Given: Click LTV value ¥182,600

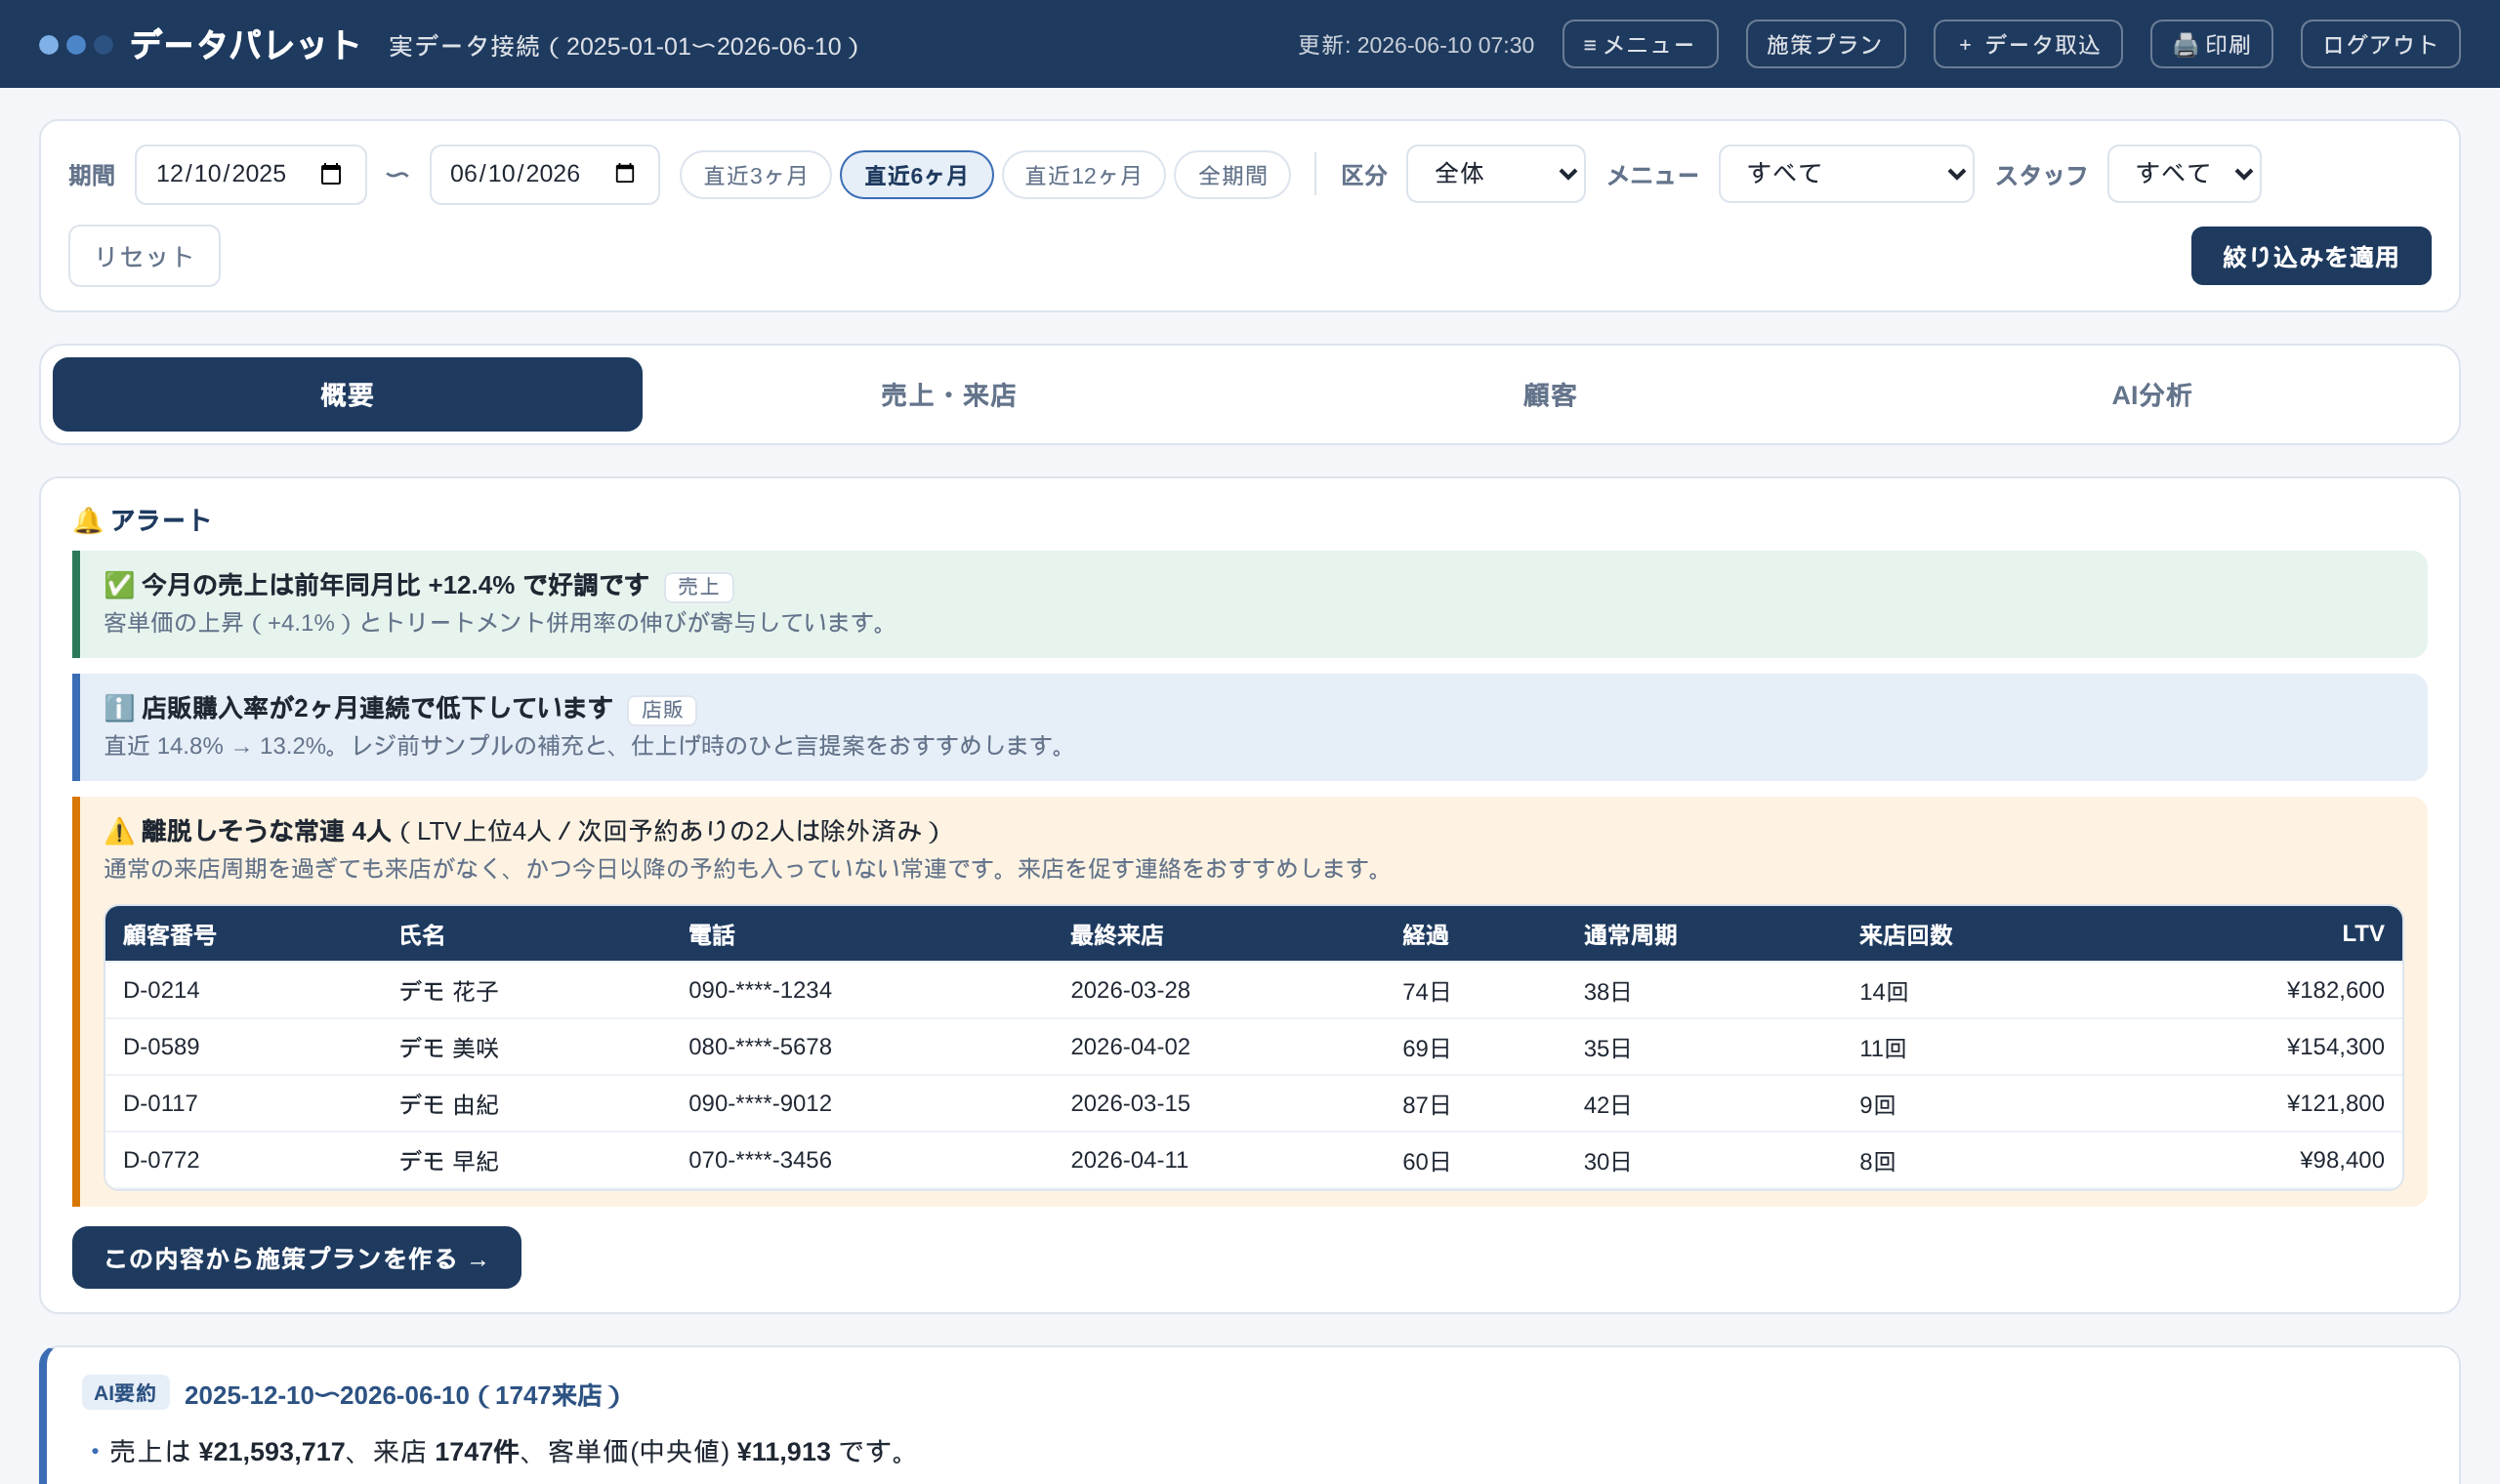Looking at the screenshot, I should [x=2335, y=990].
